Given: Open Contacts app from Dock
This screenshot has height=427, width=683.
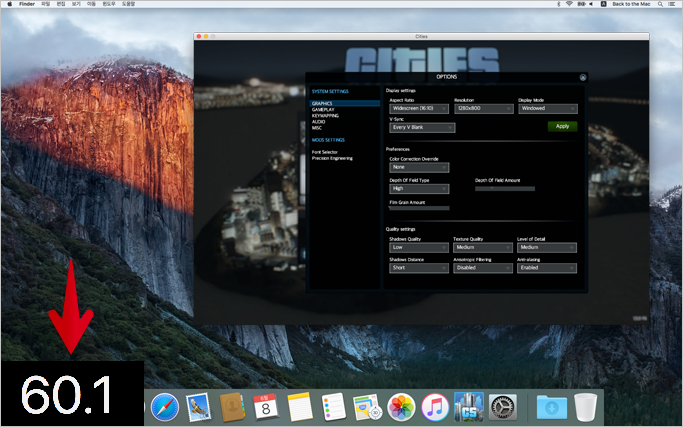Looking at the screenshot, I should (232, 407).
